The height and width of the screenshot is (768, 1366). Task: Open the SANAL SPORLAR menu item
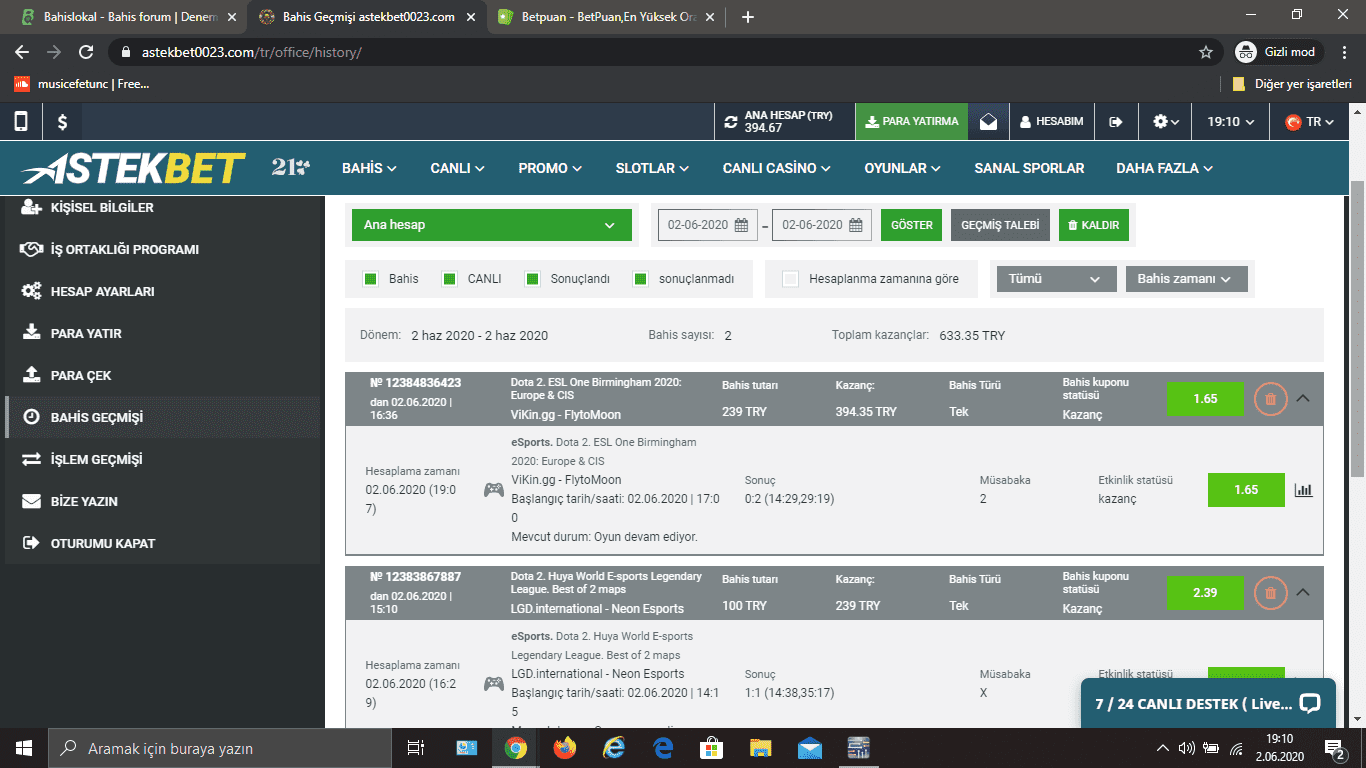pos(1029,168)
